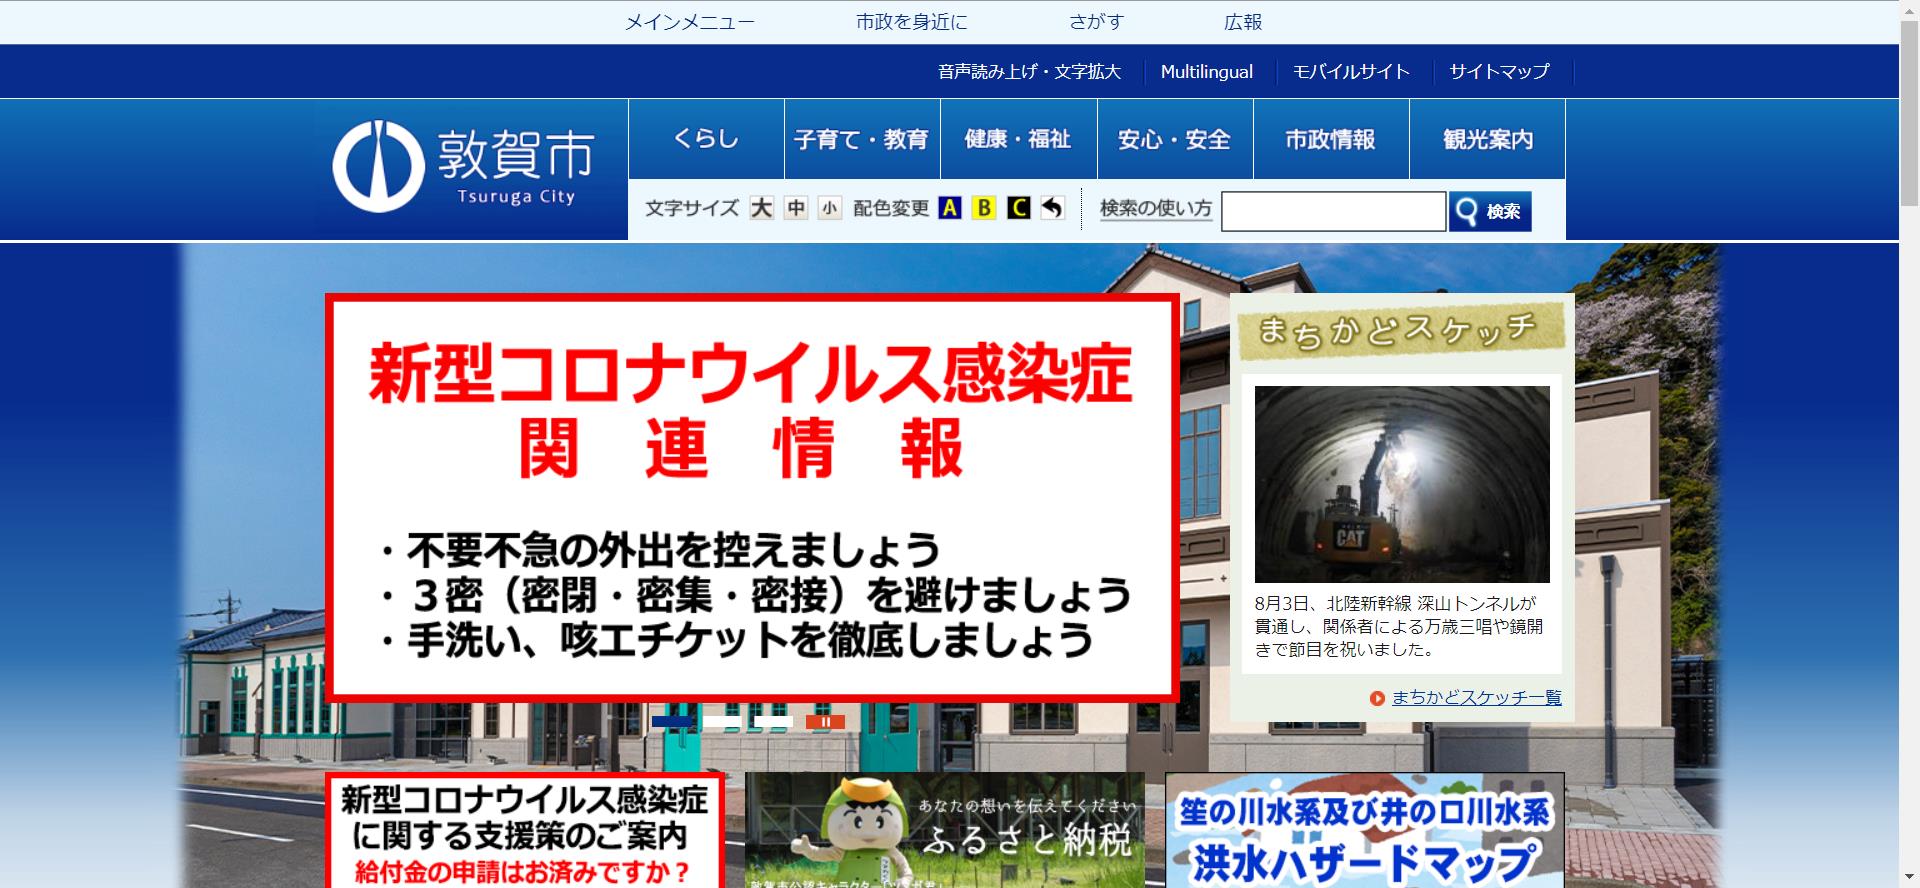Open the 子育て・教育 menu tab
The width and height of the screenshot is (1920, 888).
coord(862,139)
